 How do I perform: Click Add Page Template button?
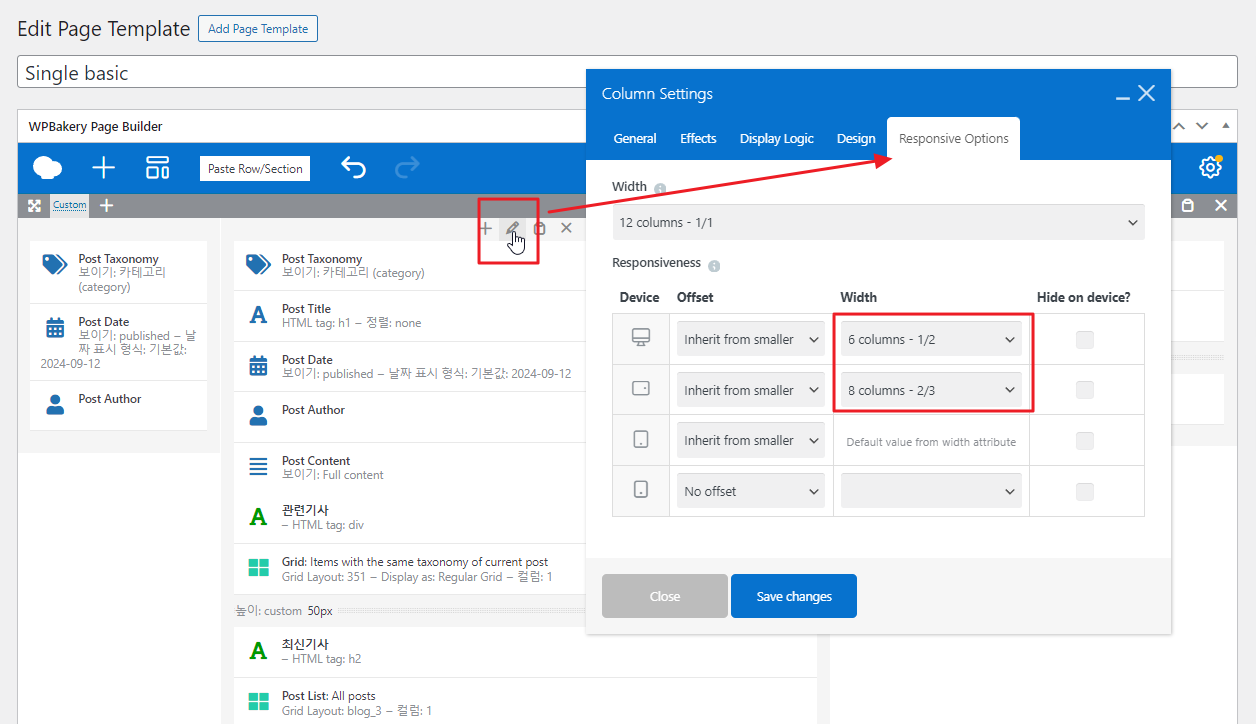pos(258,29)
